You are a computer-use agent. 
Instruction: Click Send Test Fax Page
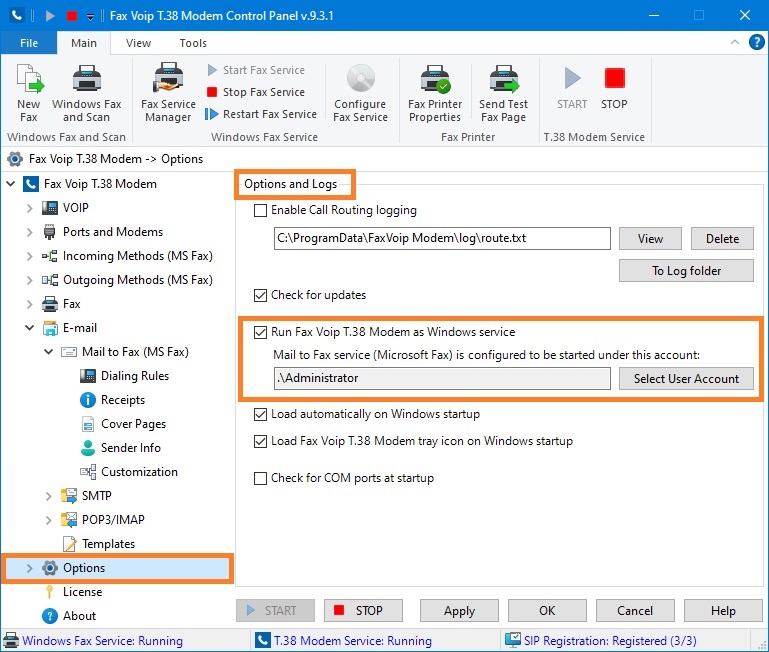504,93
